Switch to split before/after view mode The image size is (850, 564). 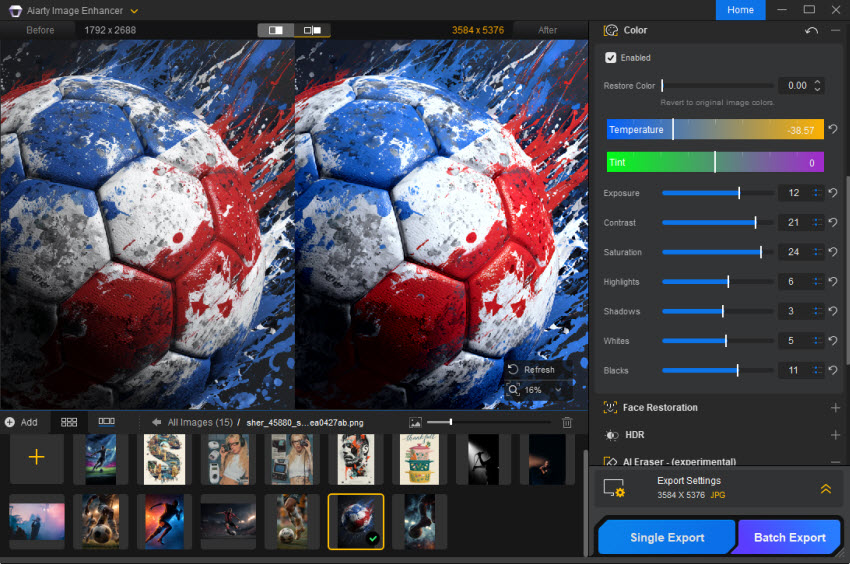point(312,30)
